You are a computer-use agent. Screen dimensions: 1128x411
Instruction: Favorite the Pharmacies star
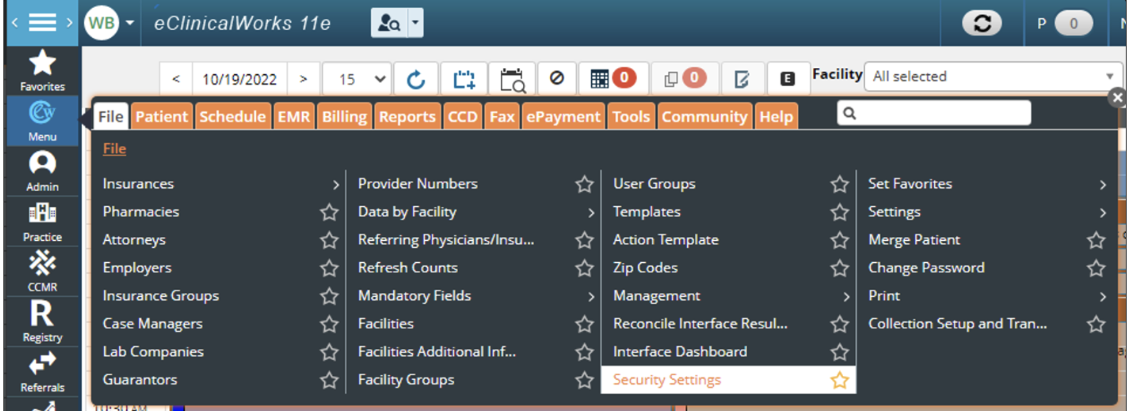click(x=329, y=212)
